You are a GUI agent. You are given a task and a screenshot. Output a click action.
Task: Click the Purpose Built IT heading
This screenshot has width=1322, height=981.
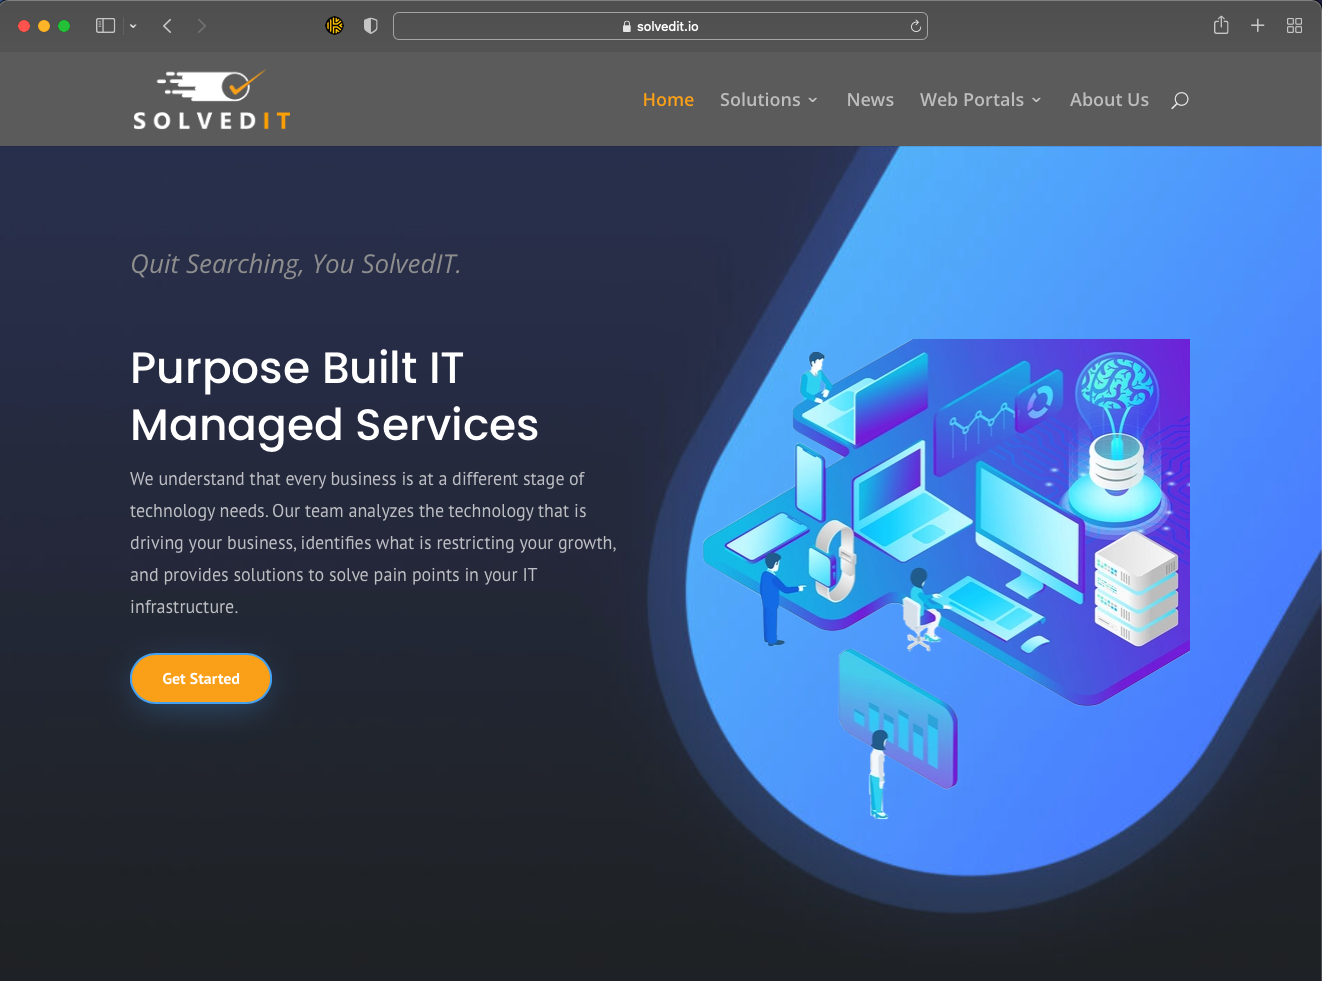click(x=334, y=396)
